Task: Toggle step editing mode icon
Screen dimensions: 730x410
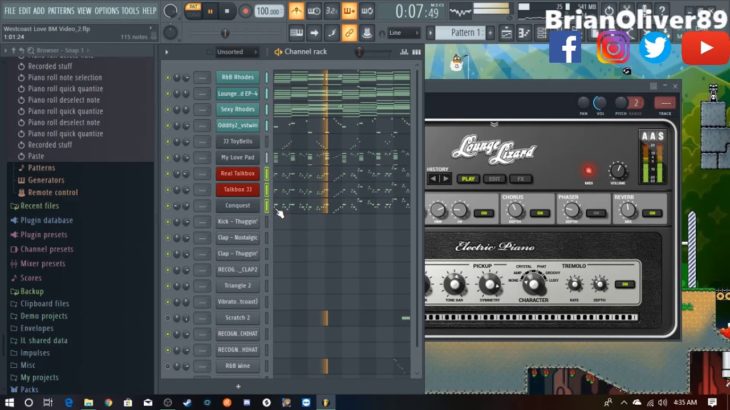Action: click(331, 33)
